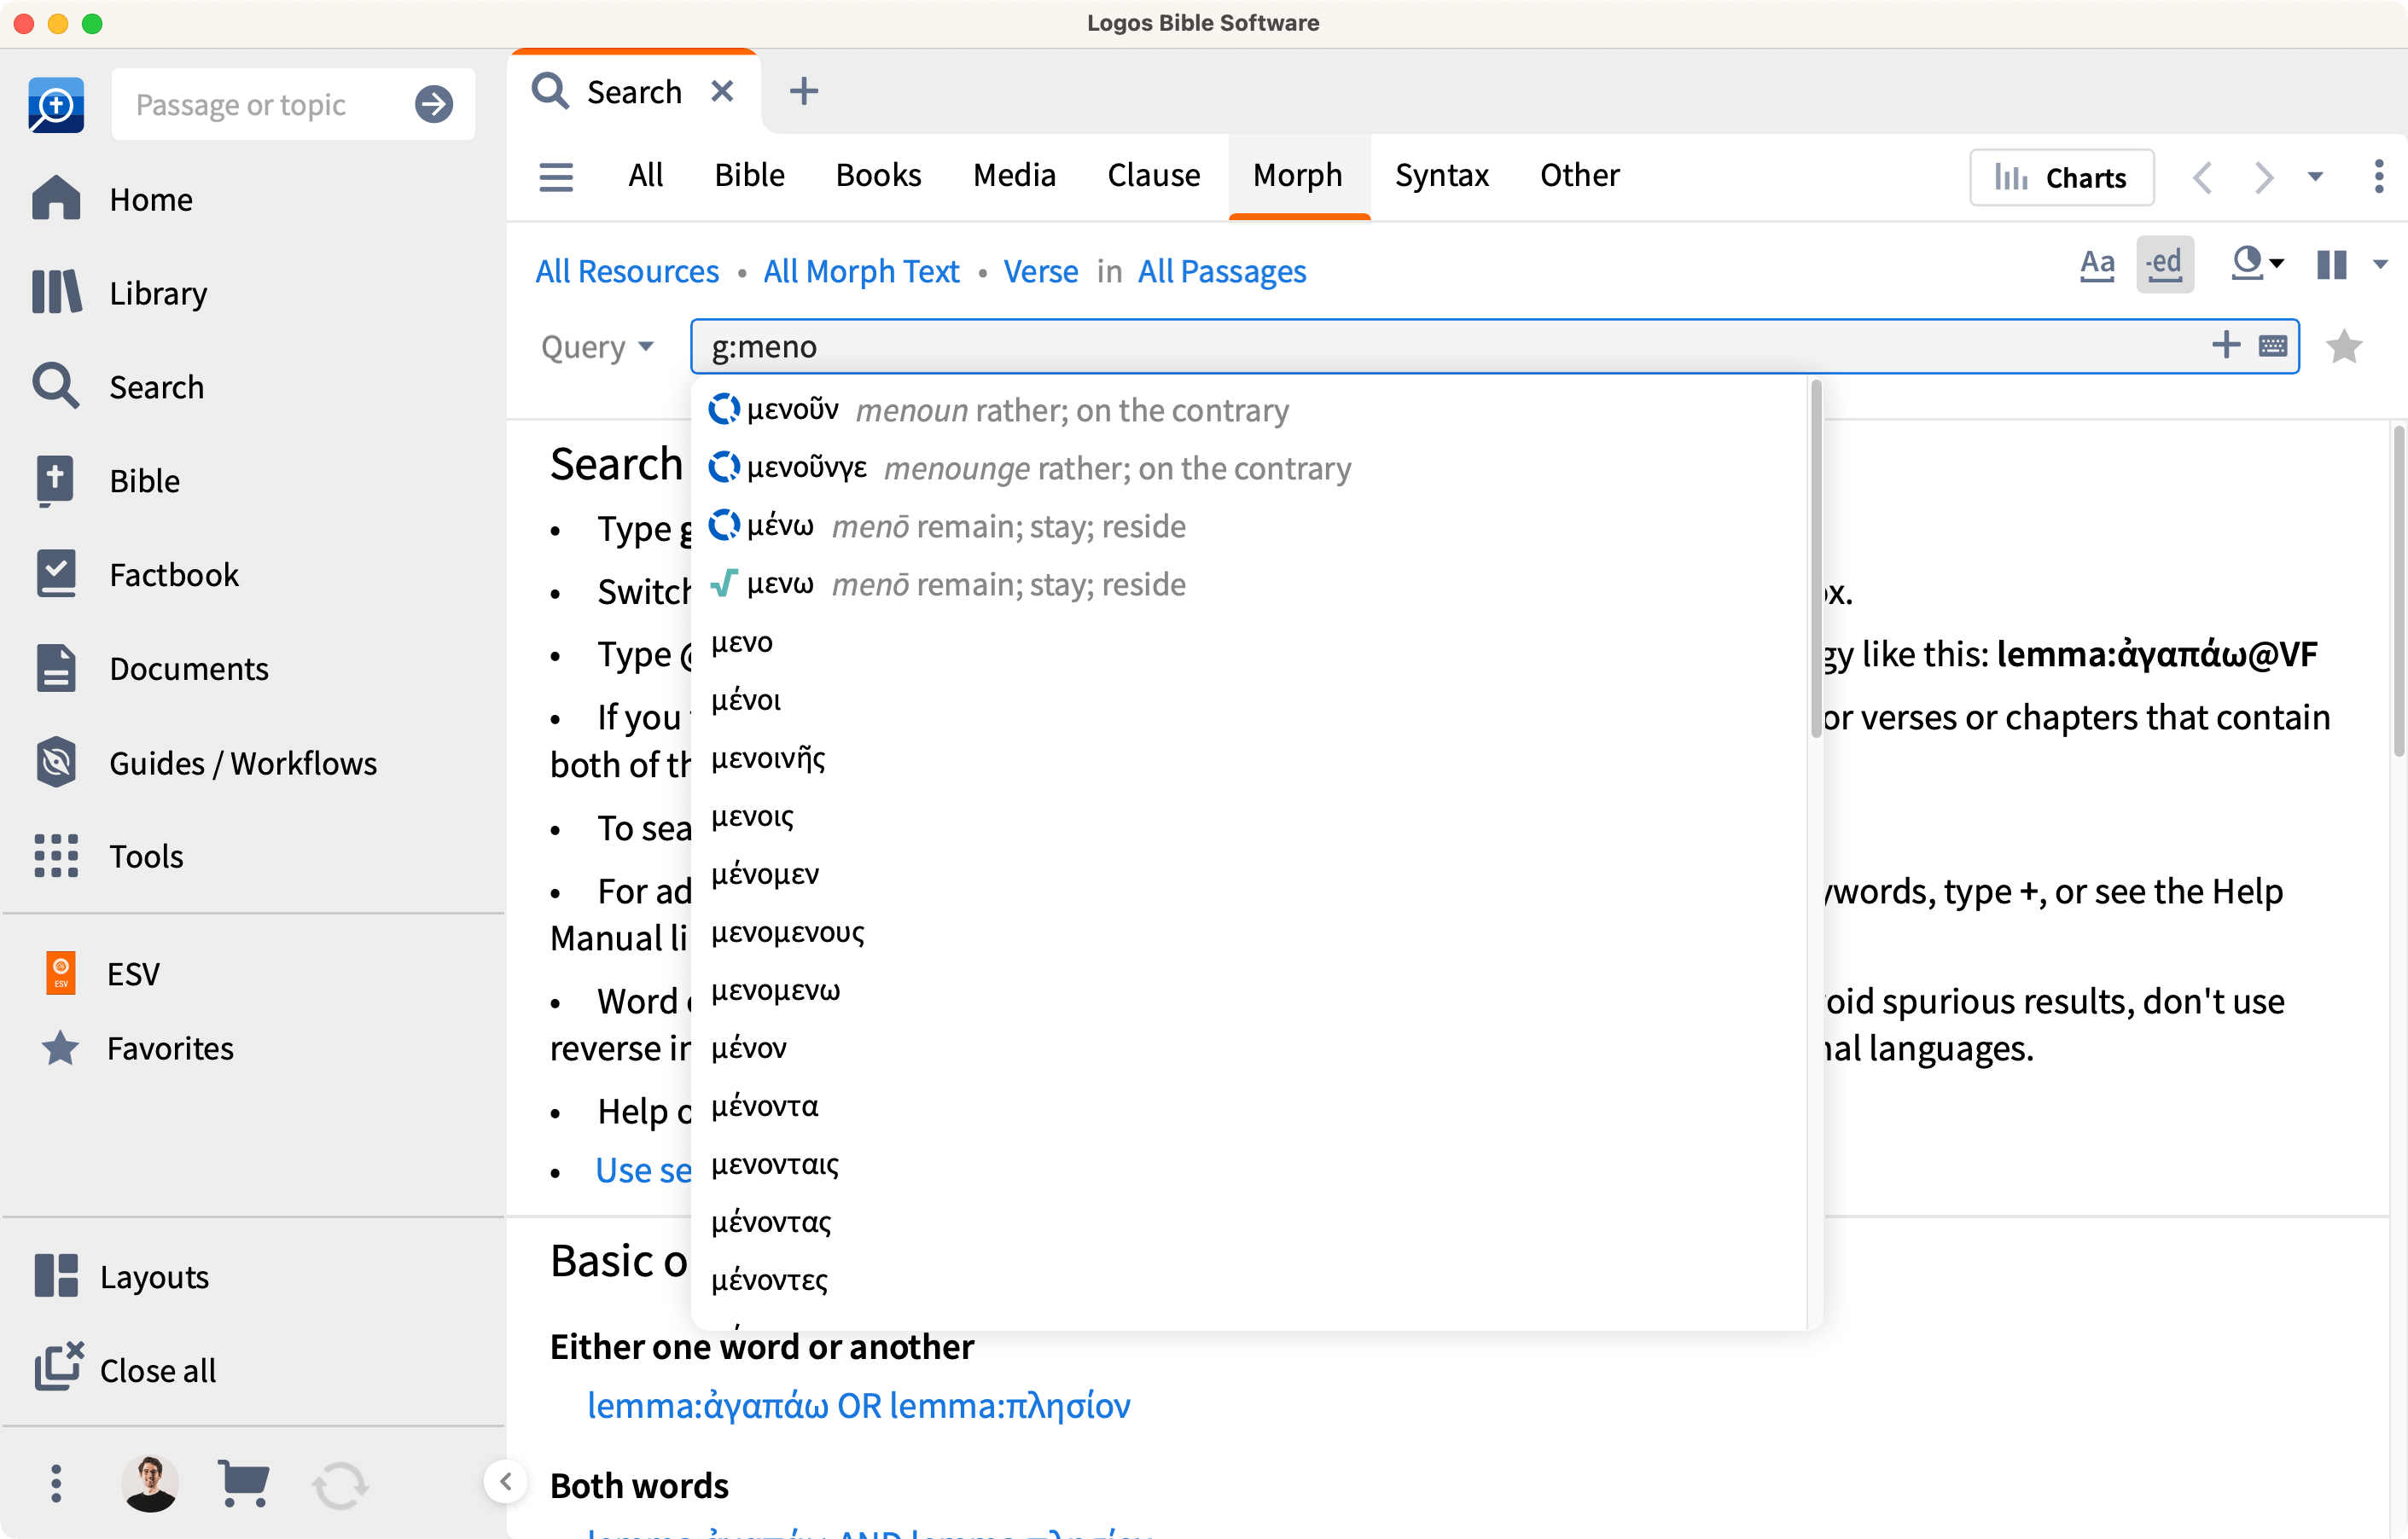Select the μενοῦν menoun lemma suggestion

(1248, 410)
